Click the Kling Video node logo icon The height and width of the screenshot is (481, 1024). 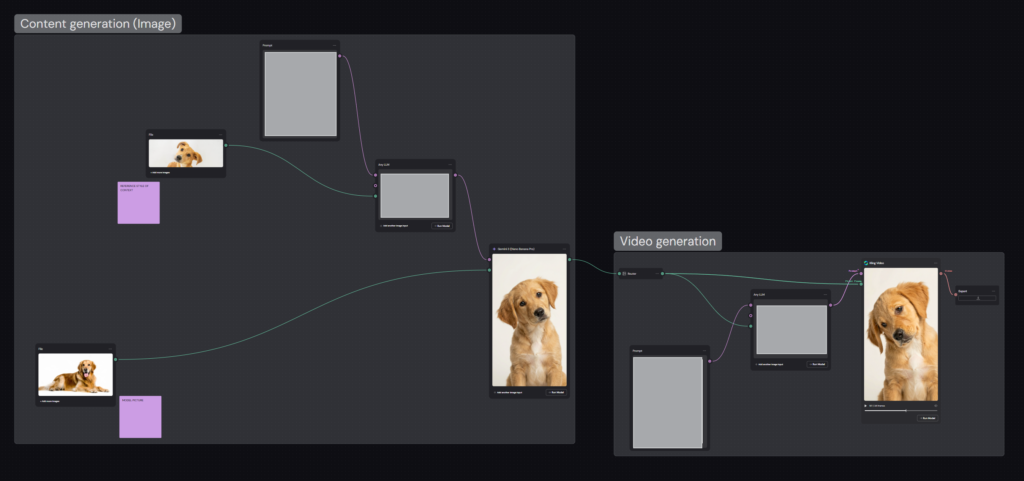click(866, 263)
